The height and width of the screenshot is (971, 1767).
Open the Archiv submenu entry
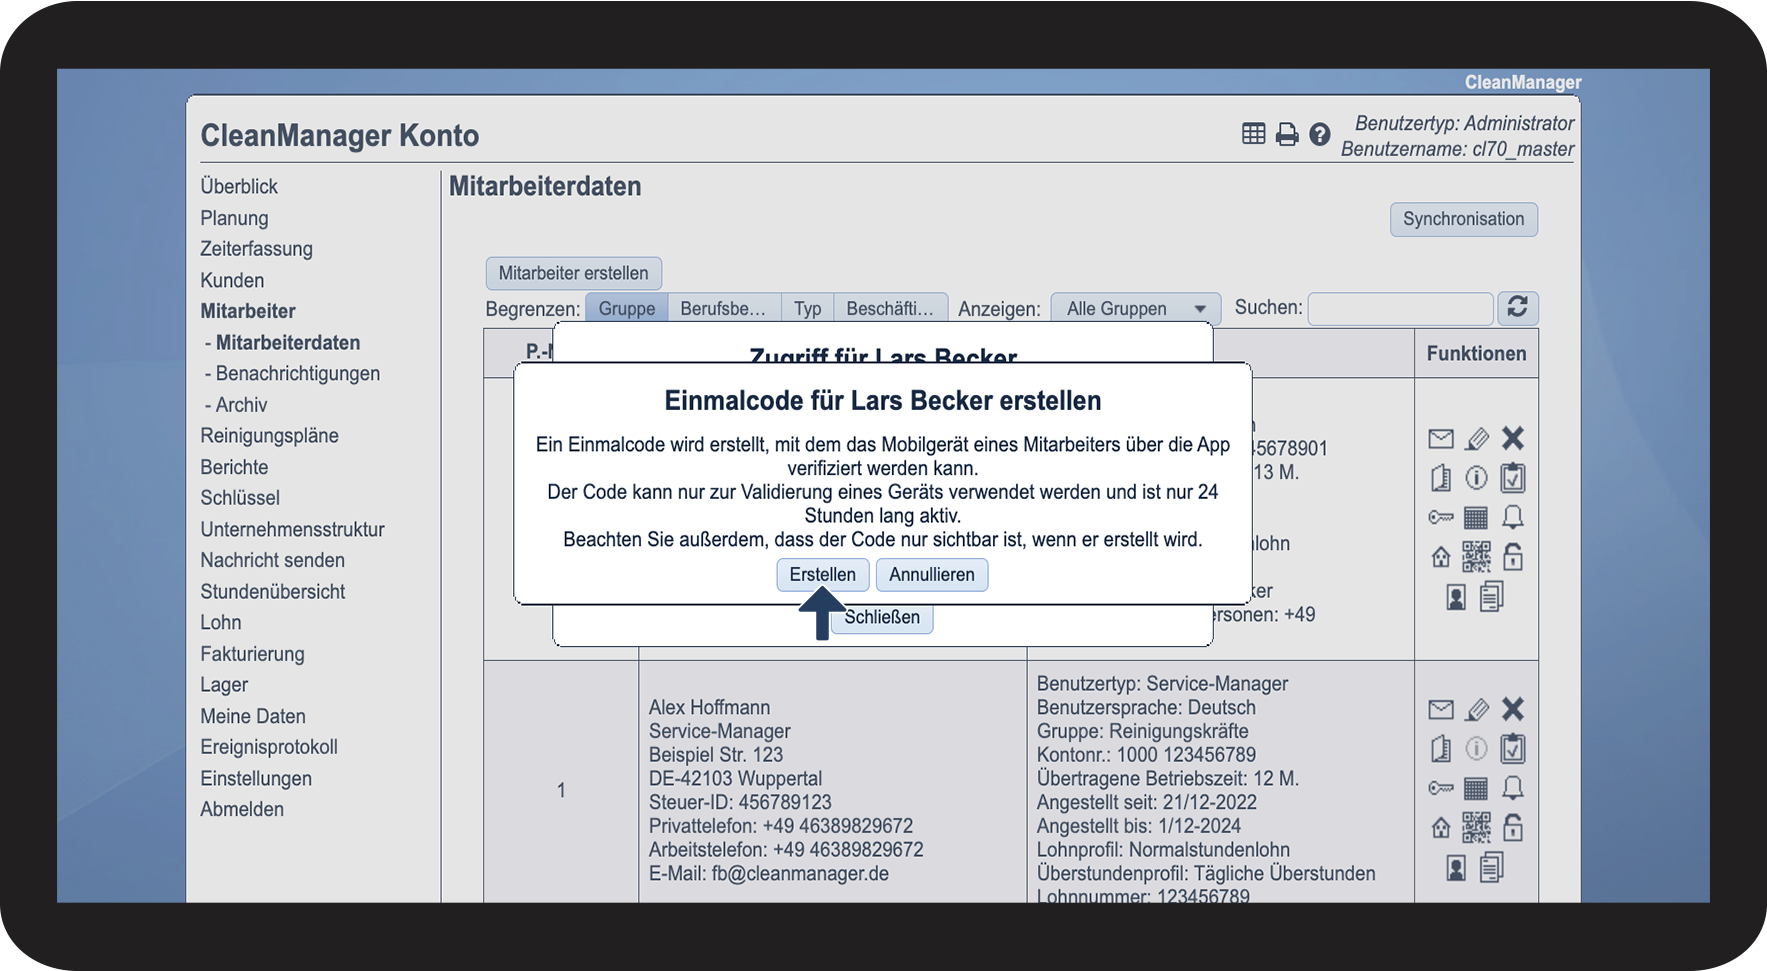coord(242,404)
